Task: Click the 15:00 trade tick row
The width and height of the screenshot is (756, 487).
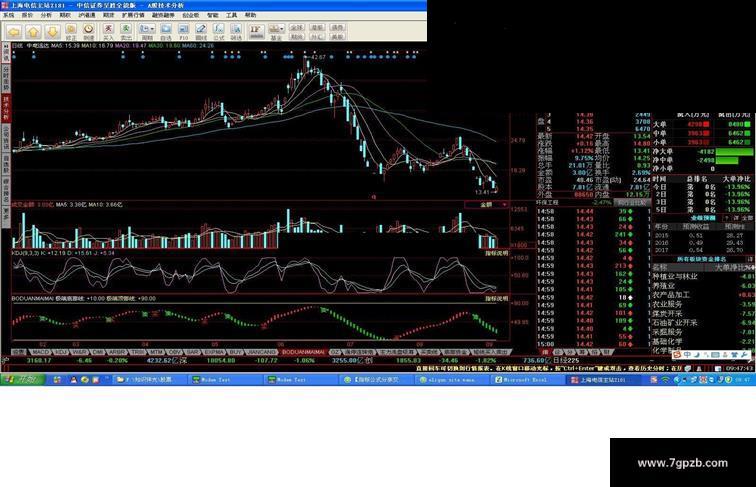Action: pyautogui.click(x=594, y=344)
